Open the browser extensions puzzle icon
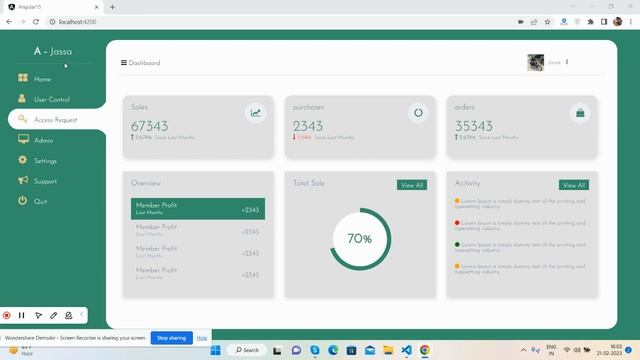This screenshot has width=640, height=360. pyautogui.click(x=590, y=22)
